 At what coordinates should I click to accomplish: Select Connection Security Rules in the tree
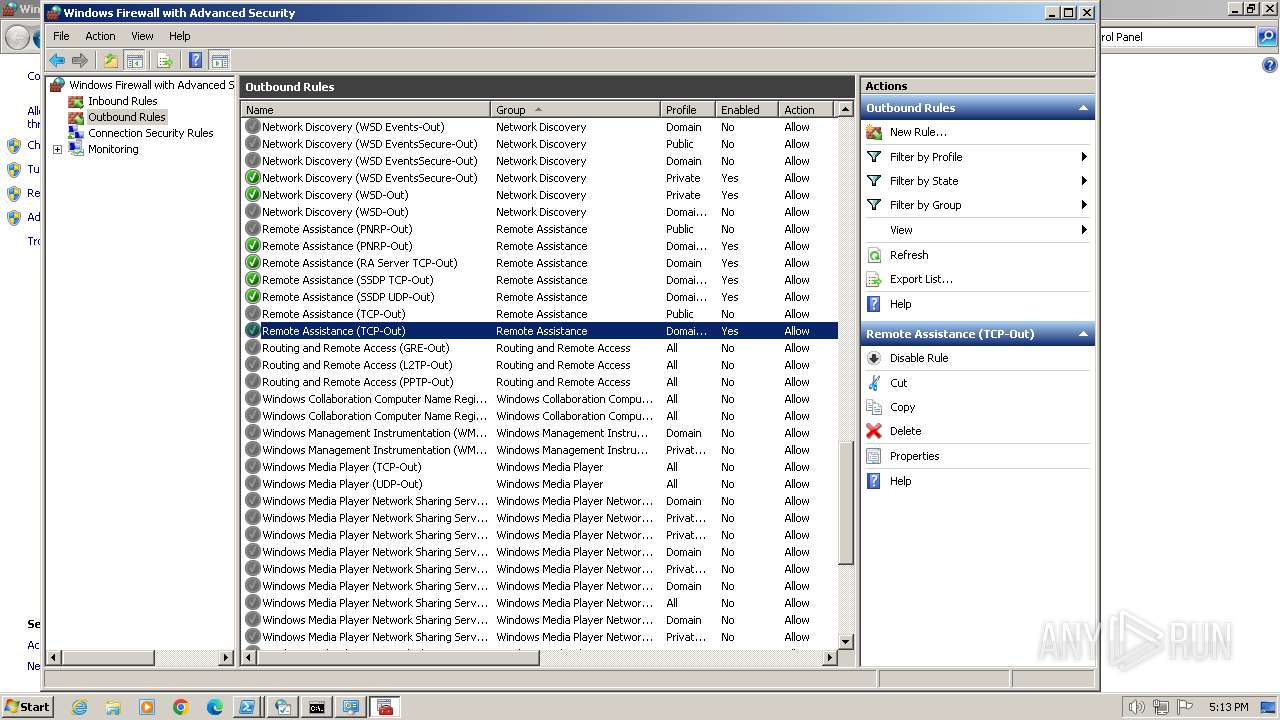(151, 133)
